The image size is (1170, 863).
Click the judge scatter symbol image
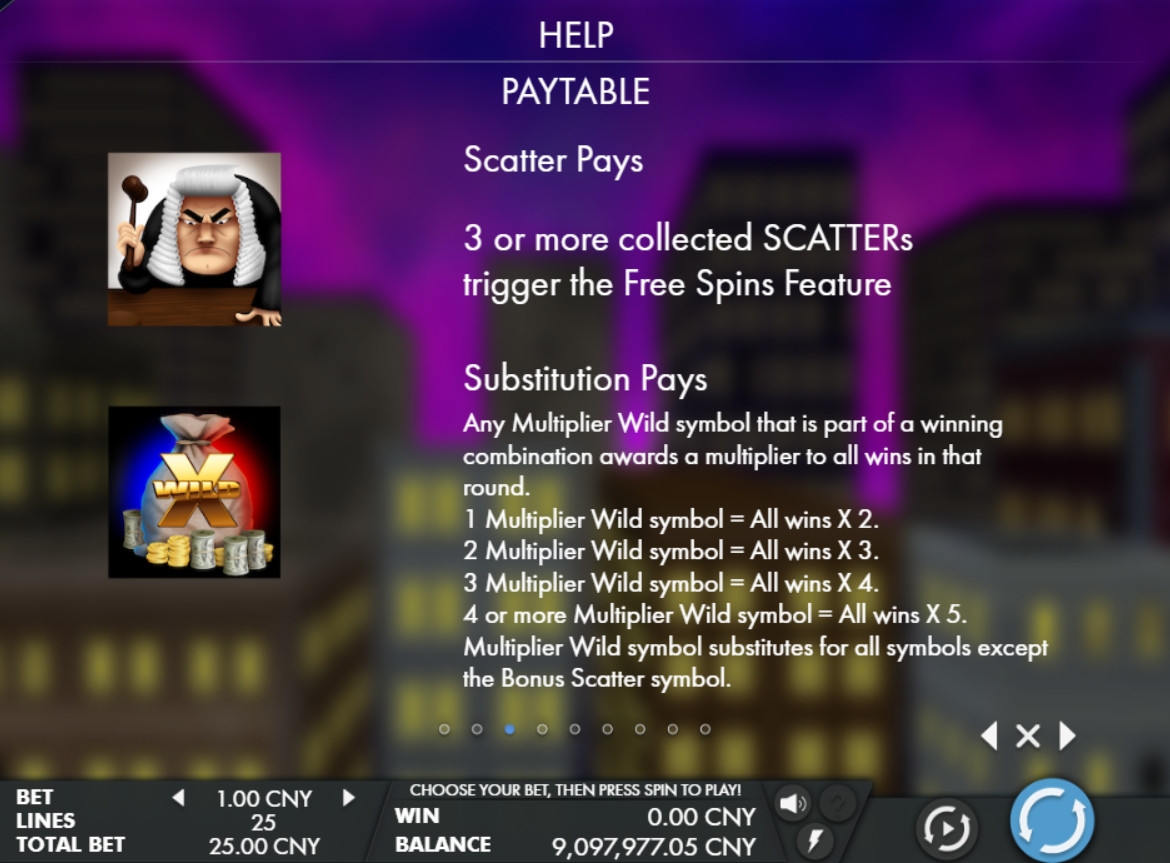tap(195, 239)
